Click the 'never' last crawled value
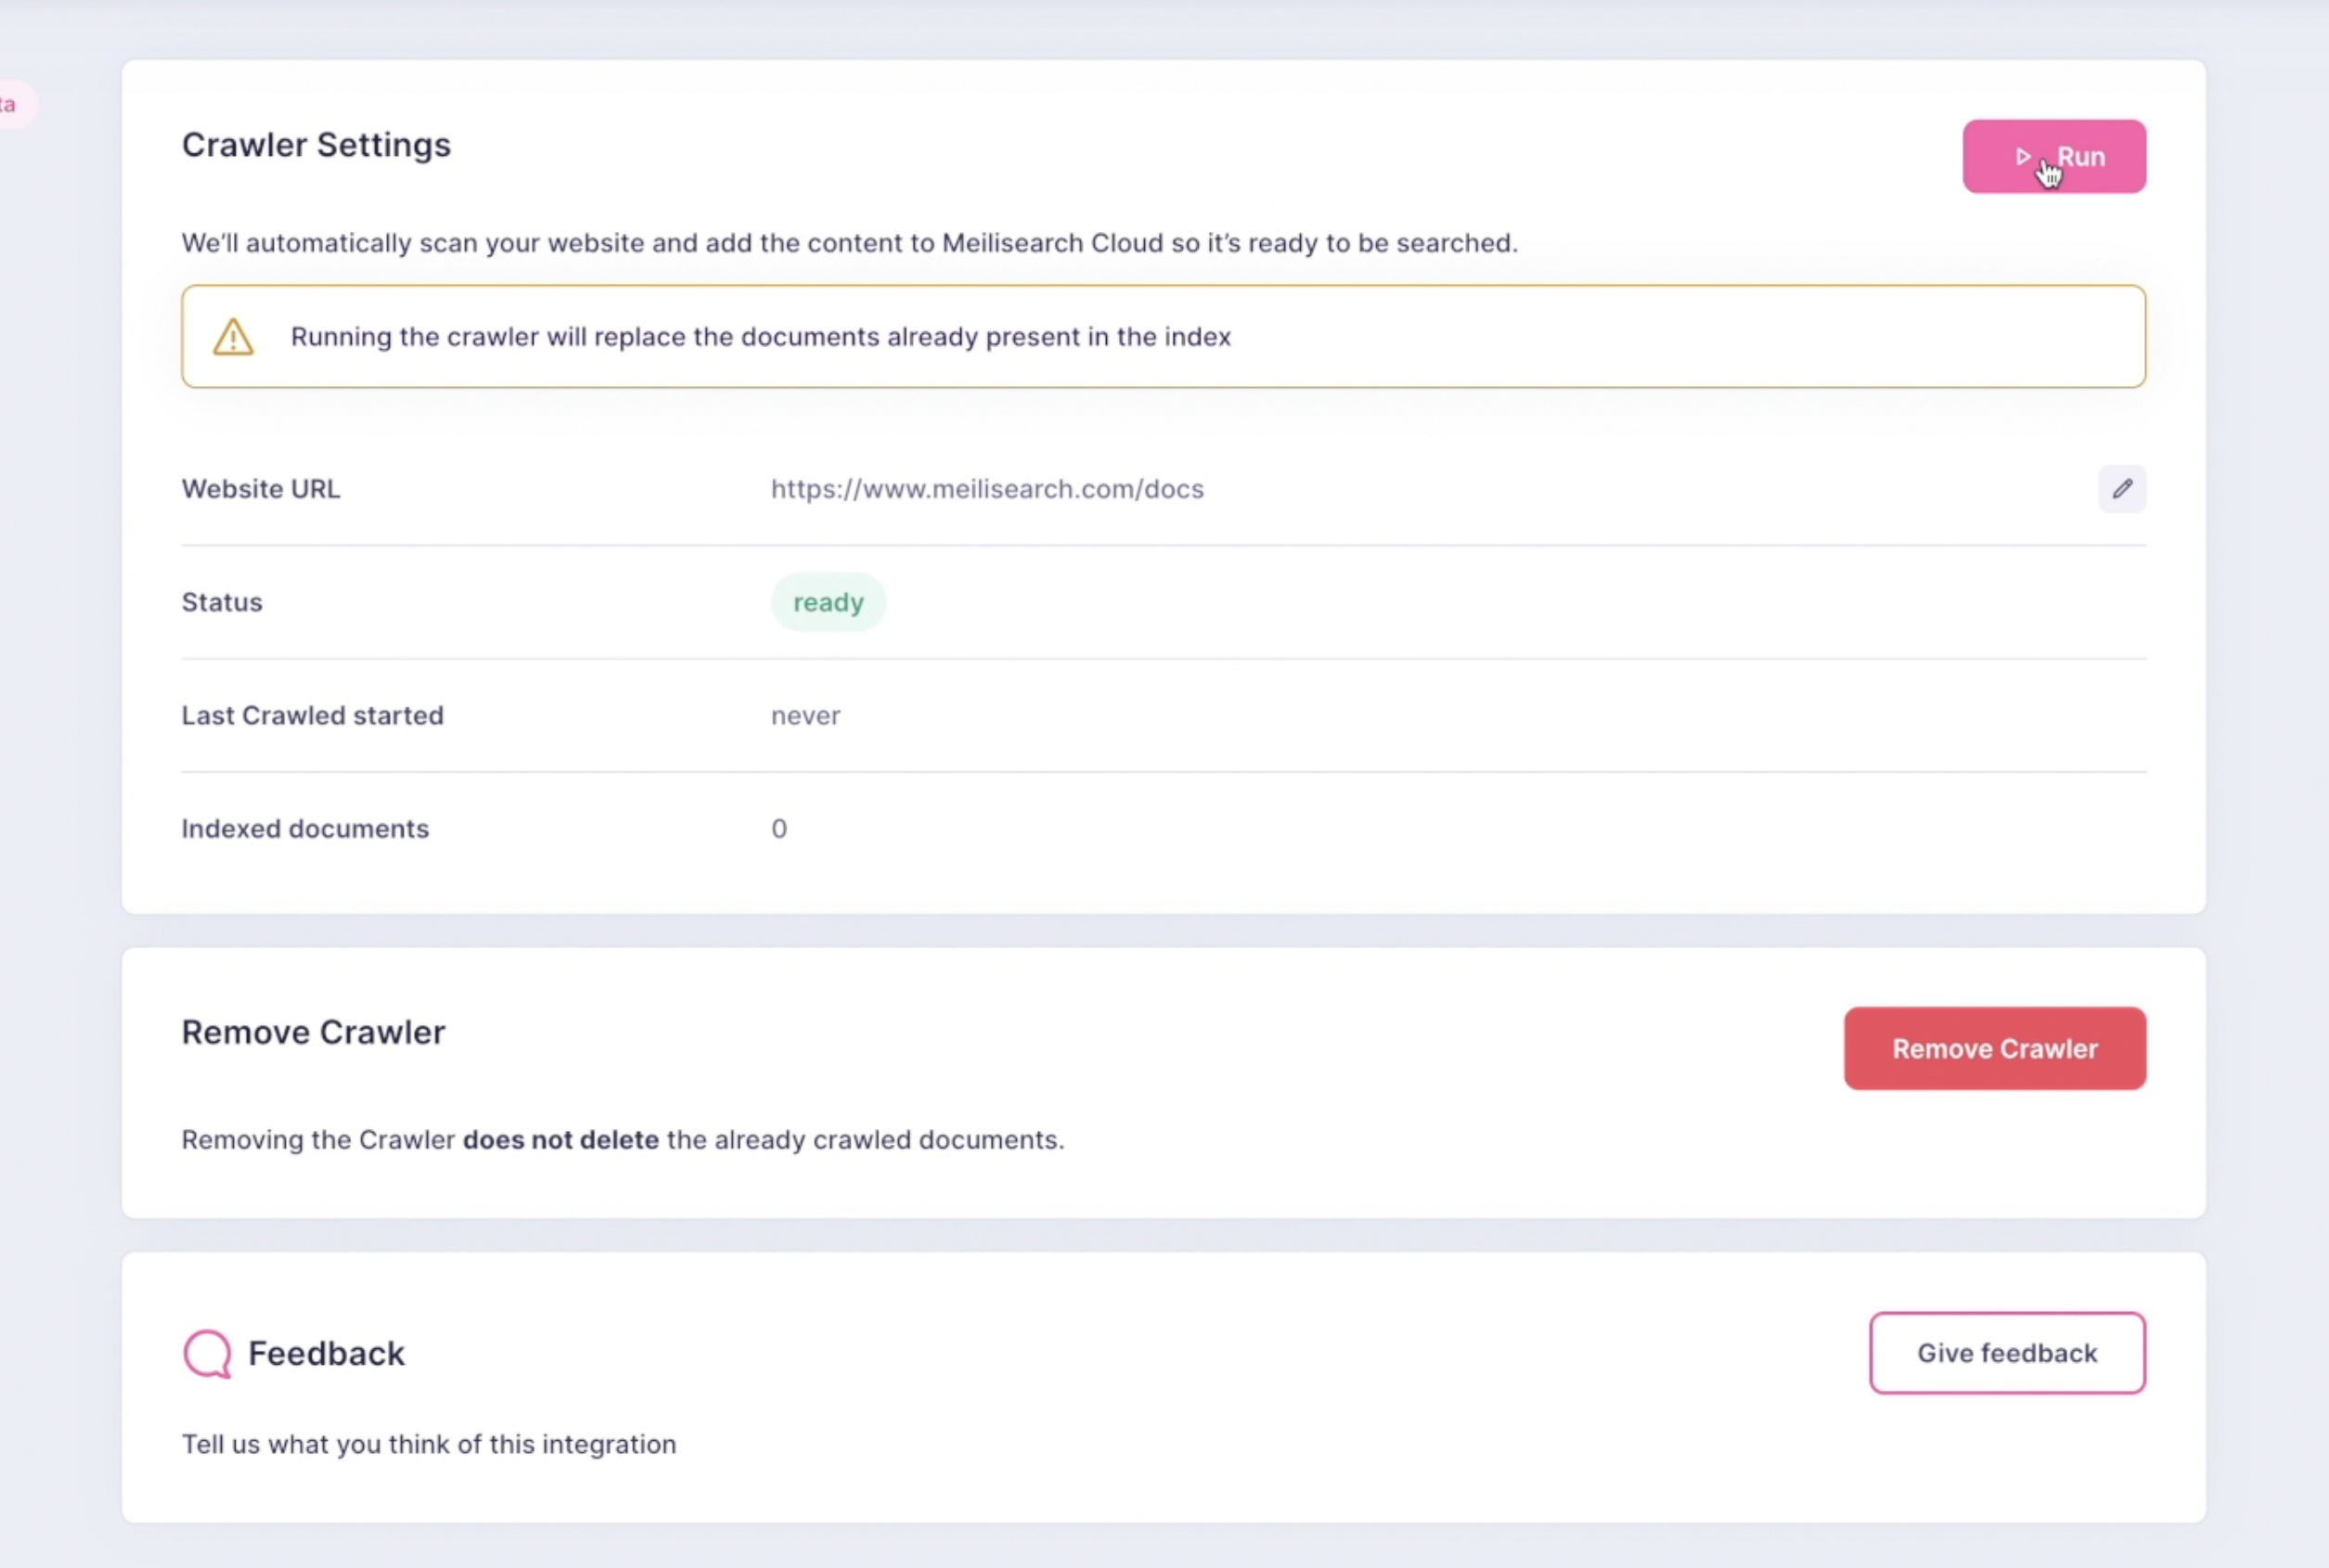This screenshot has height=1568, width=2329. pos(805,716)
